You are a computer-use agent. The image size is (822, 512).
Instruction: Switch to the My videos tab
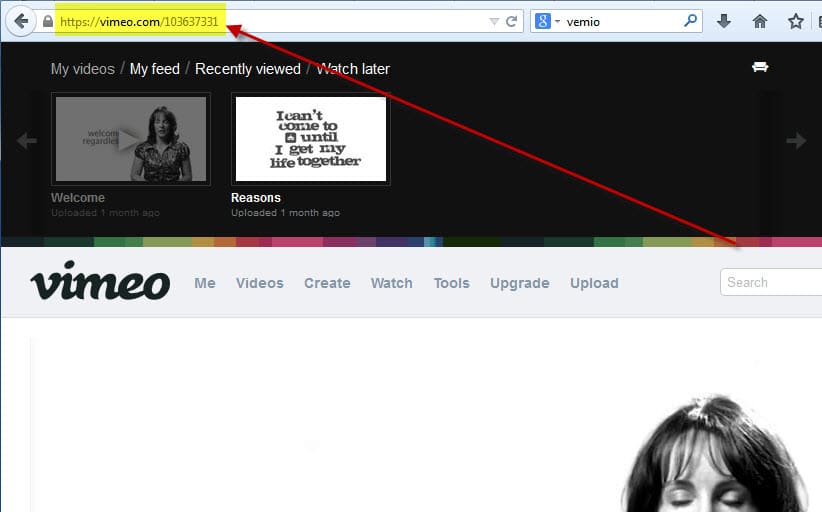click(x=83, y=69)
